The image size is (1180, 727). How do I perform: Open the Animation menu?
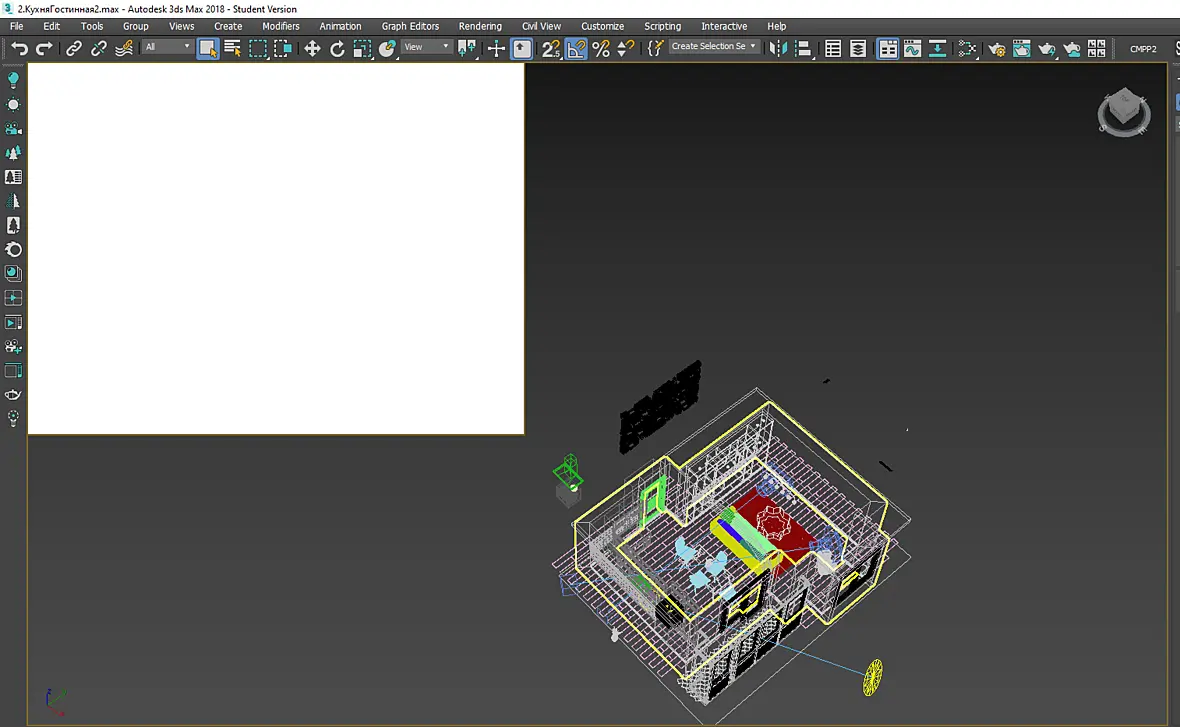coord(340,26)
